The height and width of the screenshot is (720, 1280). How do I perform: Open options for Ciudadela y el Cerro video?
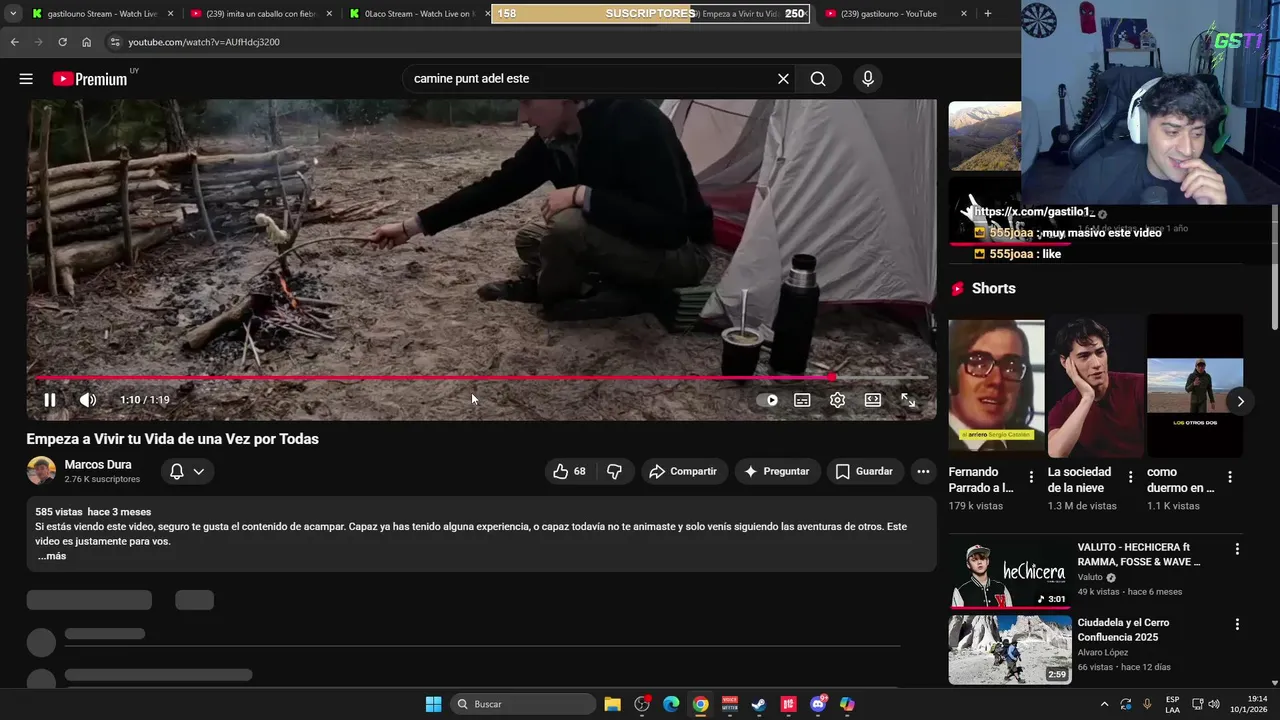coord(1237,624)
